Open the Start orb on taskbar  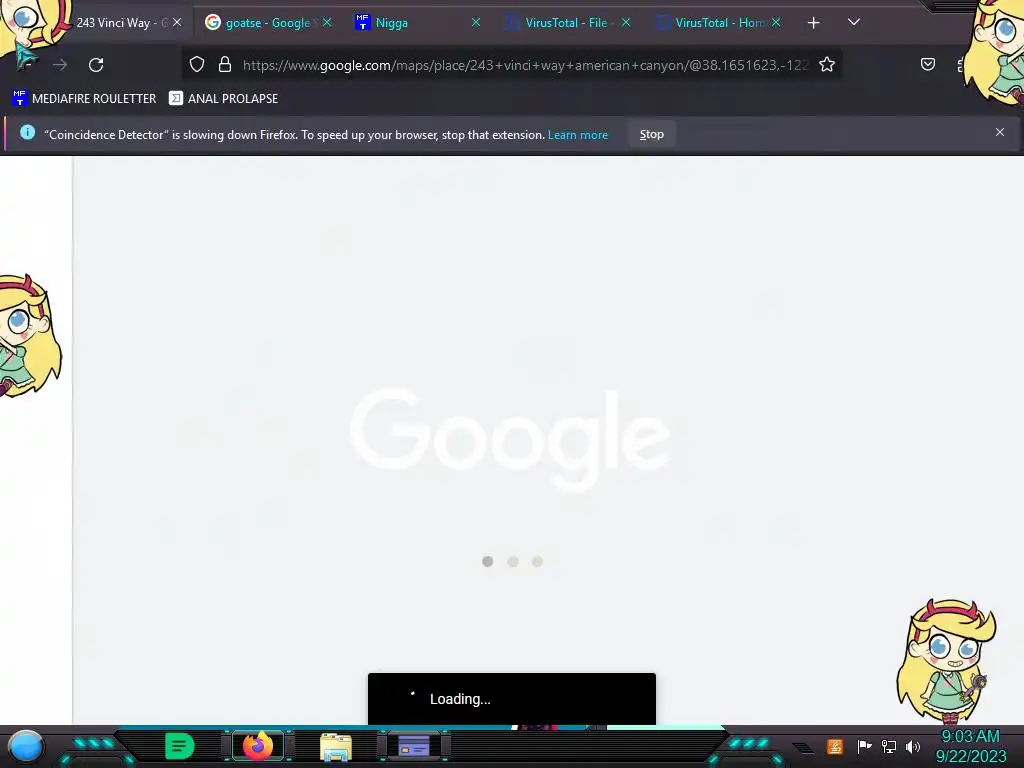(x=26, y=747)
